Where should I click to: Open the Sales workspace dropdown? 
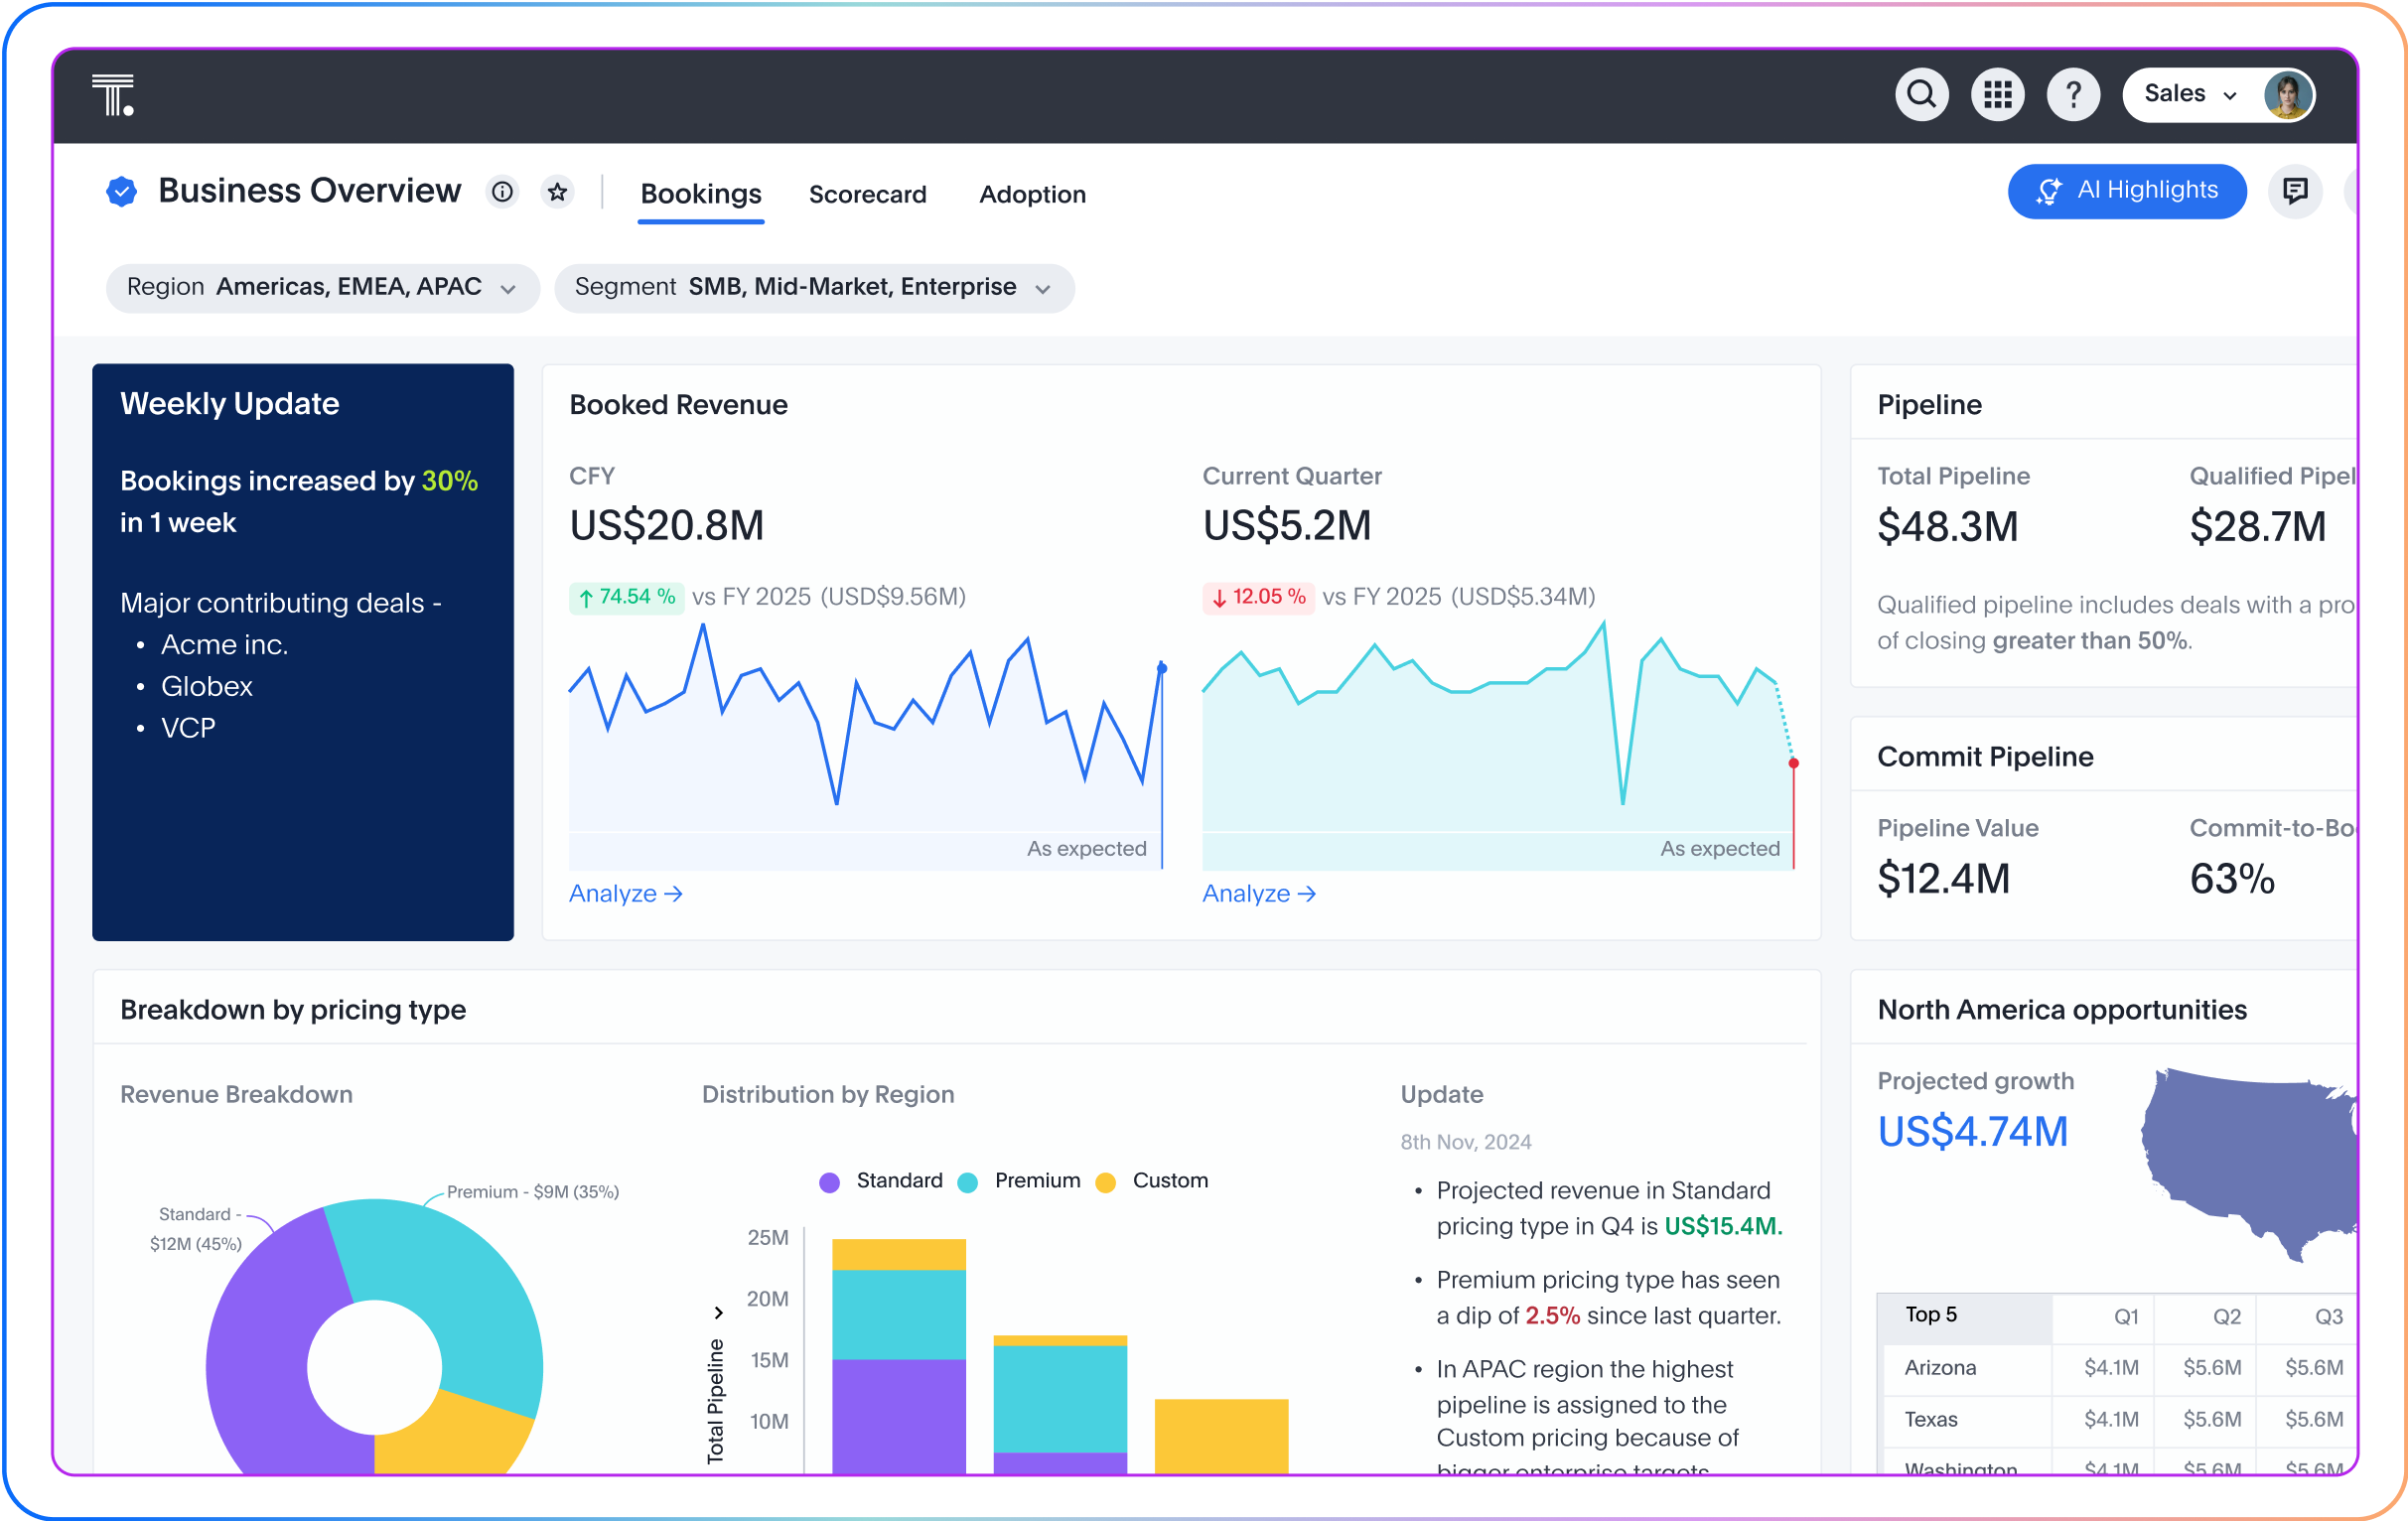coord(2195,94)
